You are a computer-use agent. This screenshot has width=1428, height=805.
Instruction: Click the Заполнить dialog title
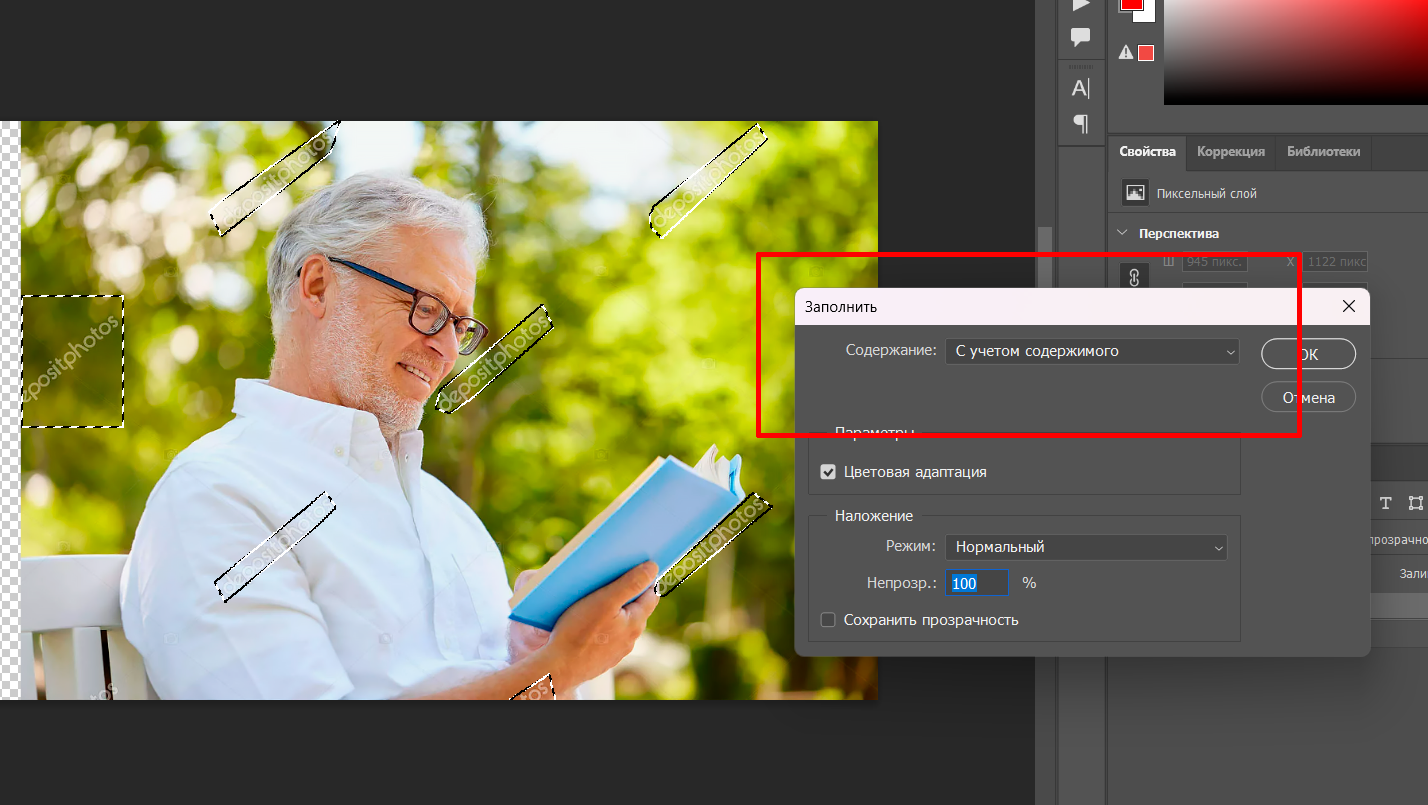(x=841, y=307)
